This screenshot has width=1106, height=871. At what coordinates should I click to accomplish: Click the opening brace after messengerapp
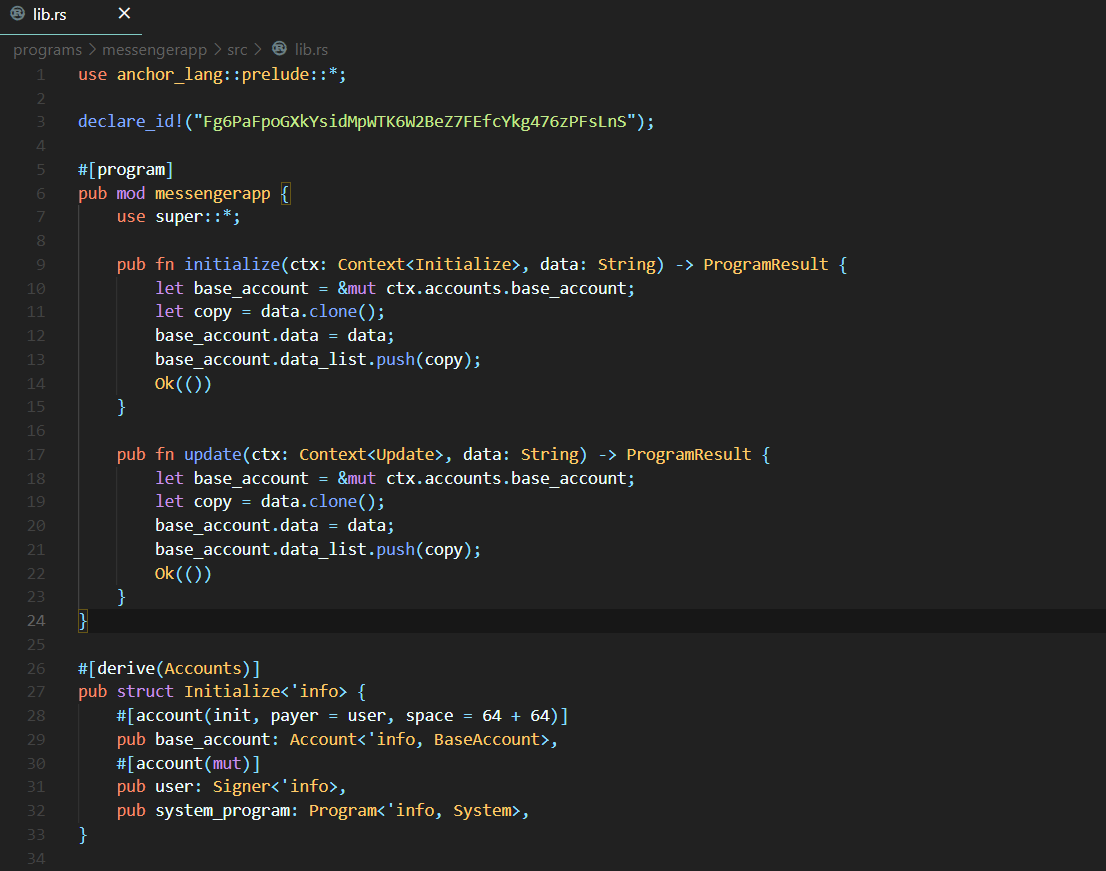285,194
